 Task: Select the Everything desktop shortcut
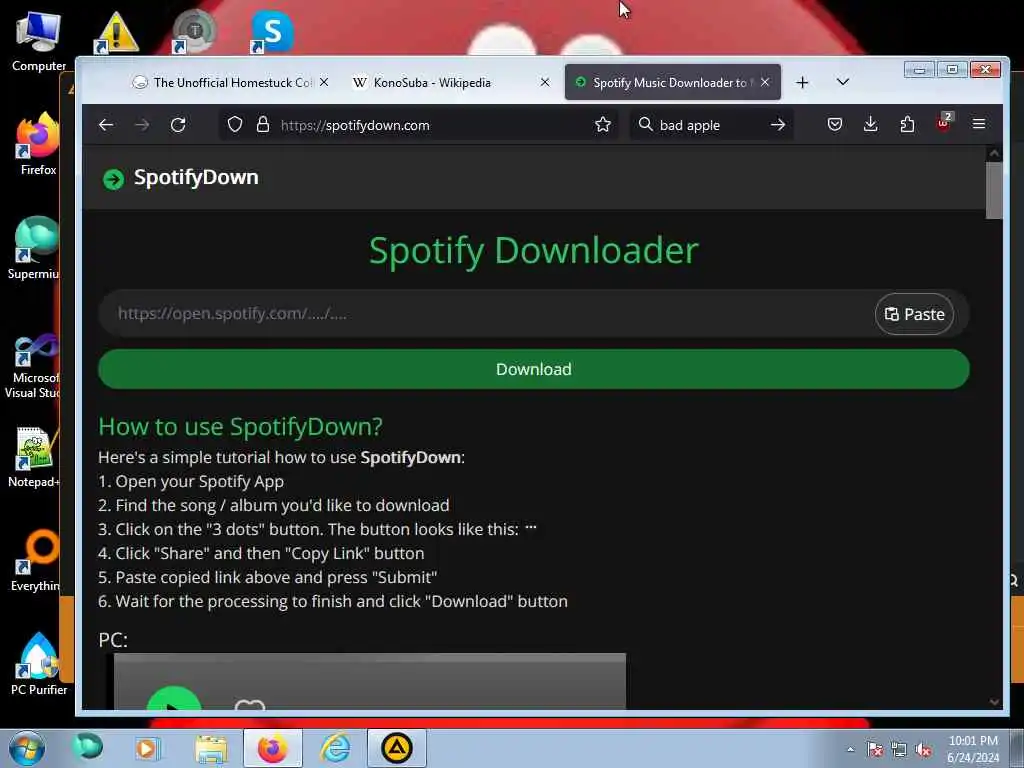coord(37,560)
